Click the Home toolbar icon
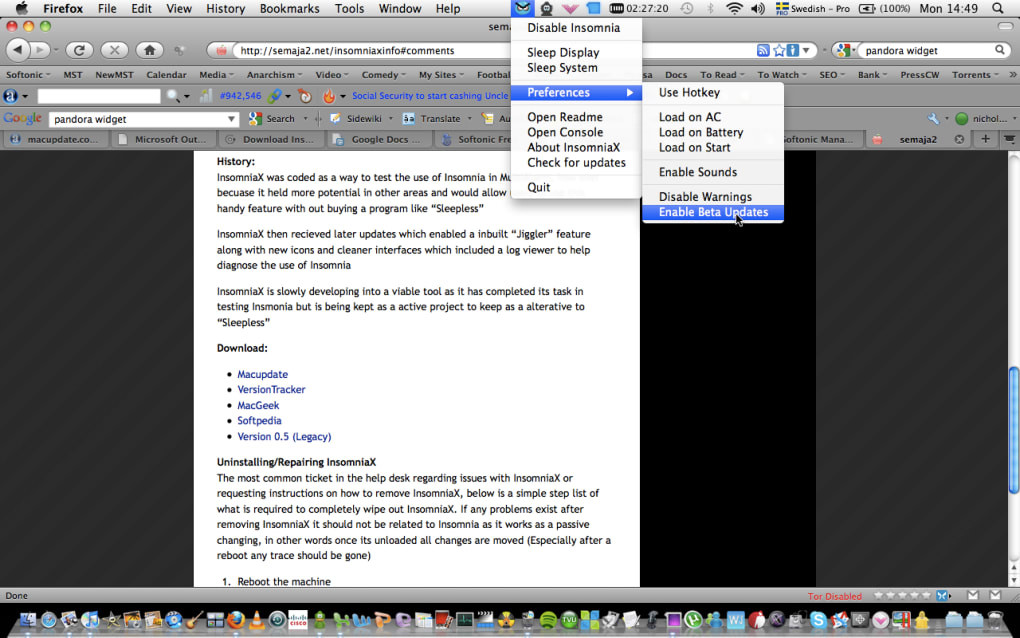Viewport: 1020px width, 638px height. click(150, 50)
